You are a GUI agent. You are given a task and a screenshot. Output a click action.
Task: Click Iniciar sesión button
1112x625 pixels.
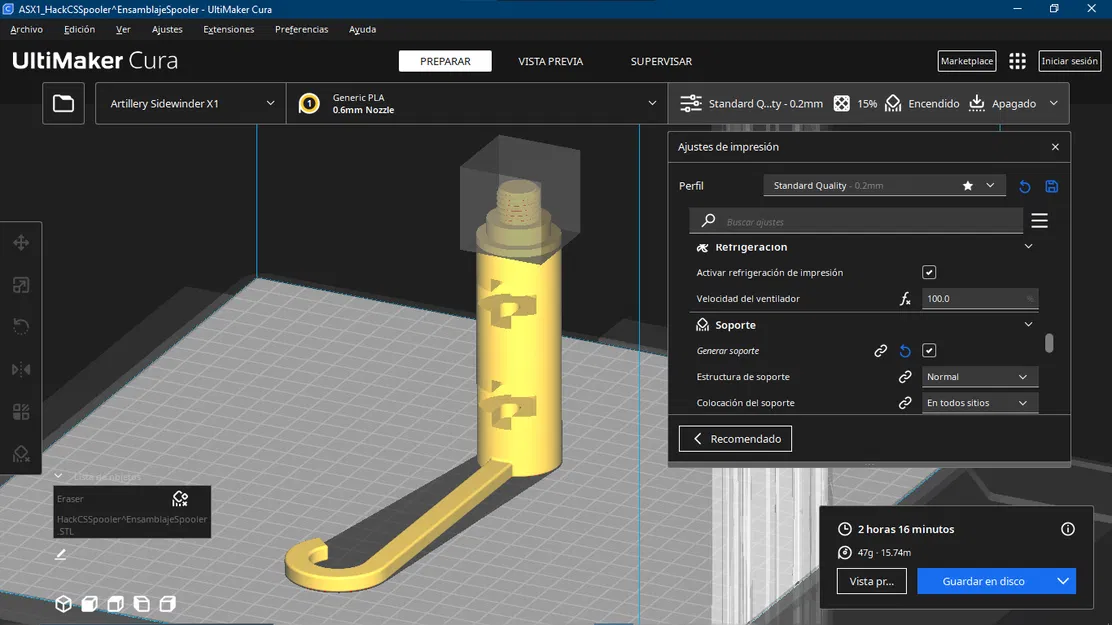click(x=1069, y=61)
